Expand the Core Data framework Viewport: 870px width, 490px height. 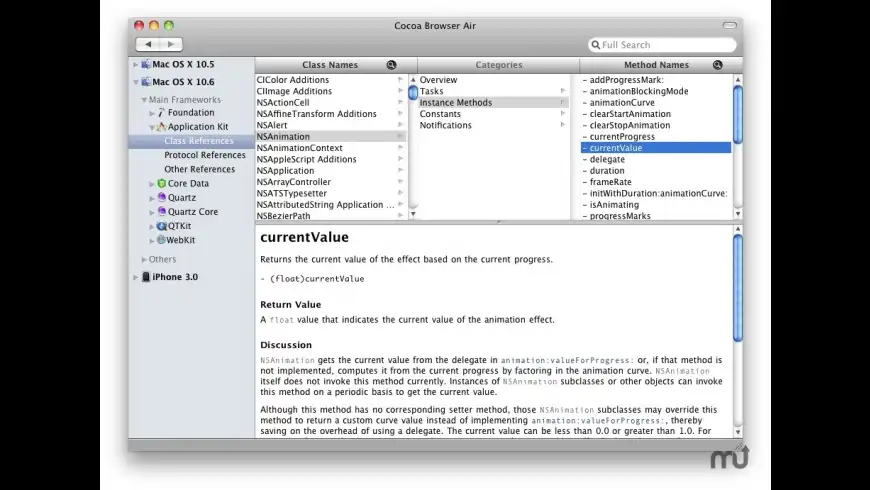coord(152,184)
